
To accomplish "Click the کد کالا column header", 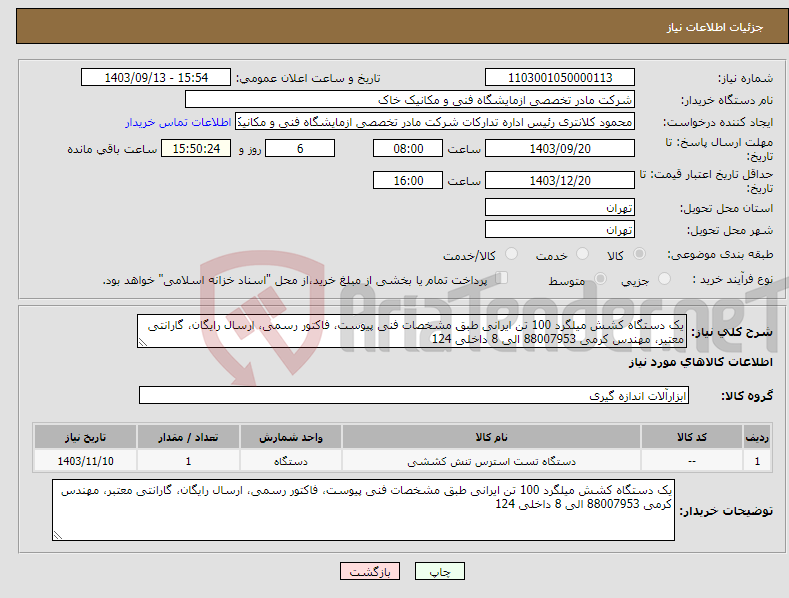I will click(692, 437).
